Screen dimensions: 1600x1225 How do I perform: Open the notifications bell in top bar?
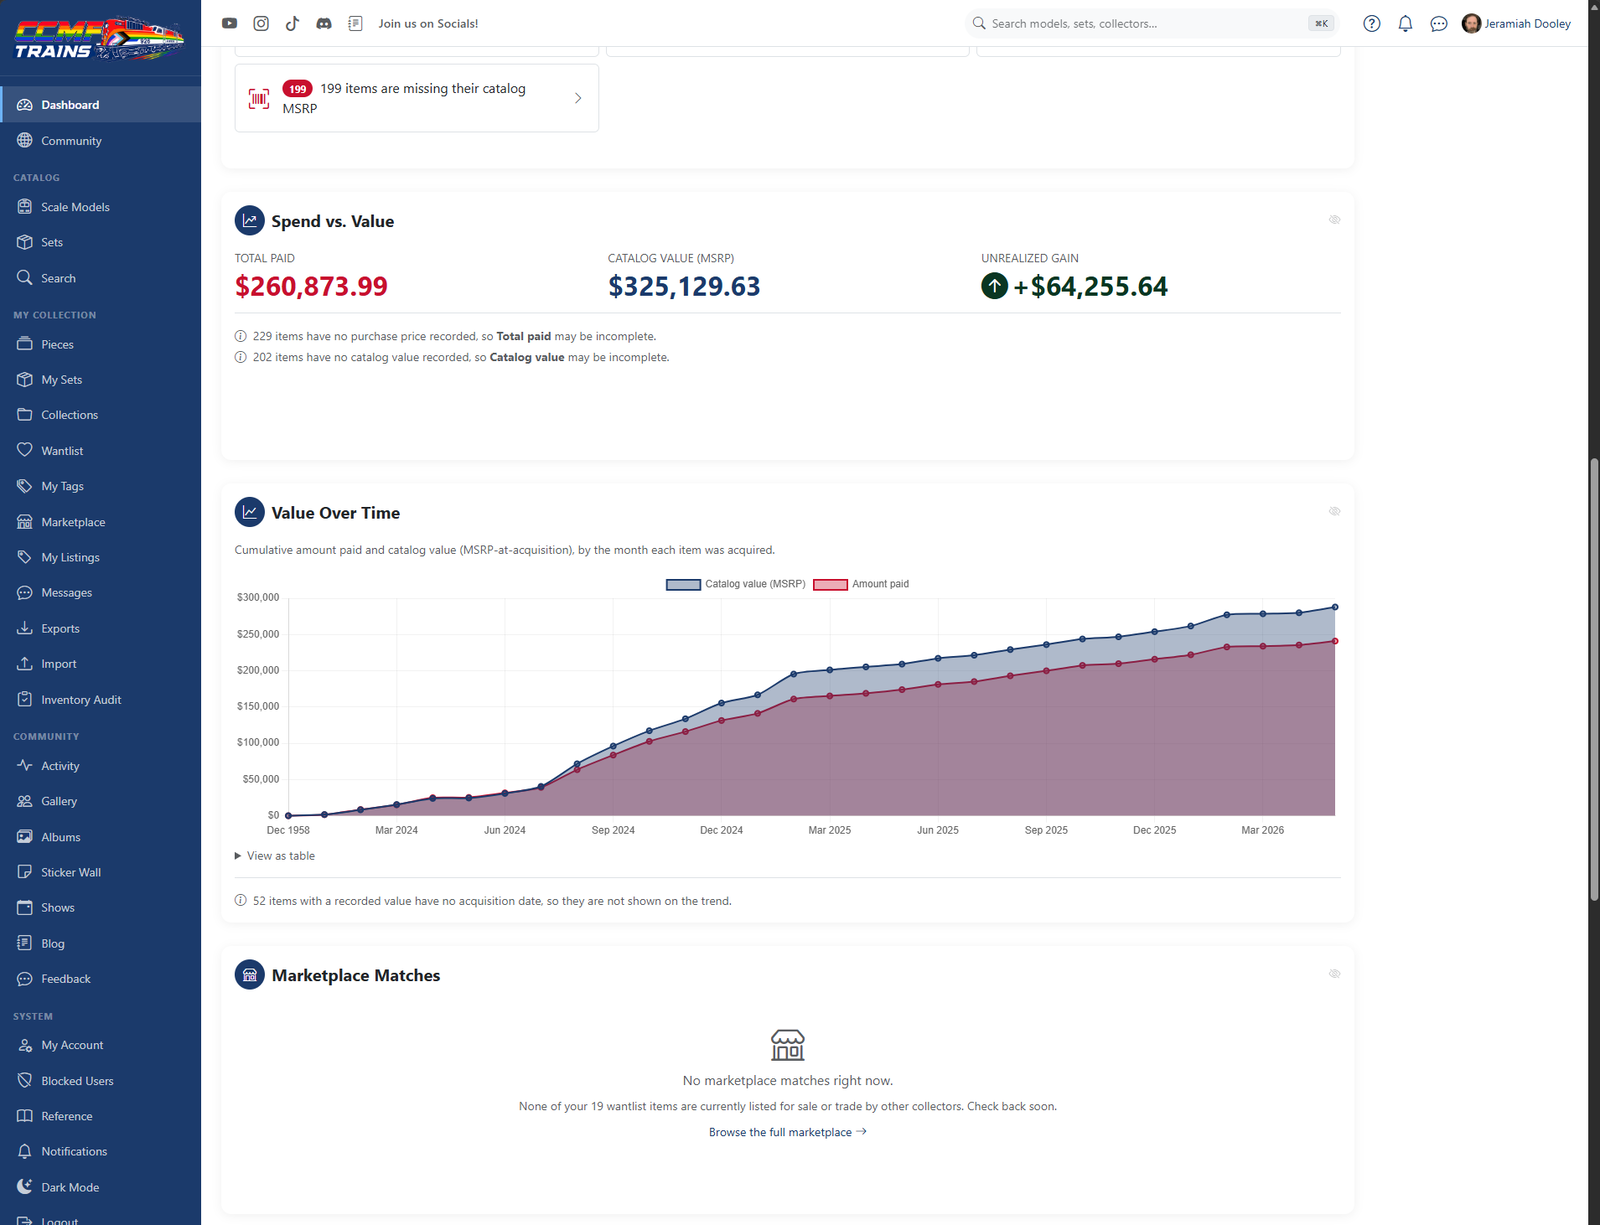click(1405, 23)
